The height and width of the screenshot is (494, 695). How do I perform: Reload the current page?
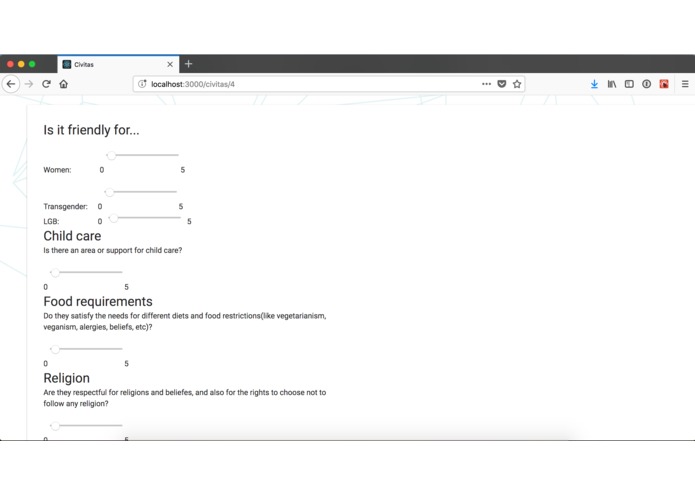pos(47,84)
